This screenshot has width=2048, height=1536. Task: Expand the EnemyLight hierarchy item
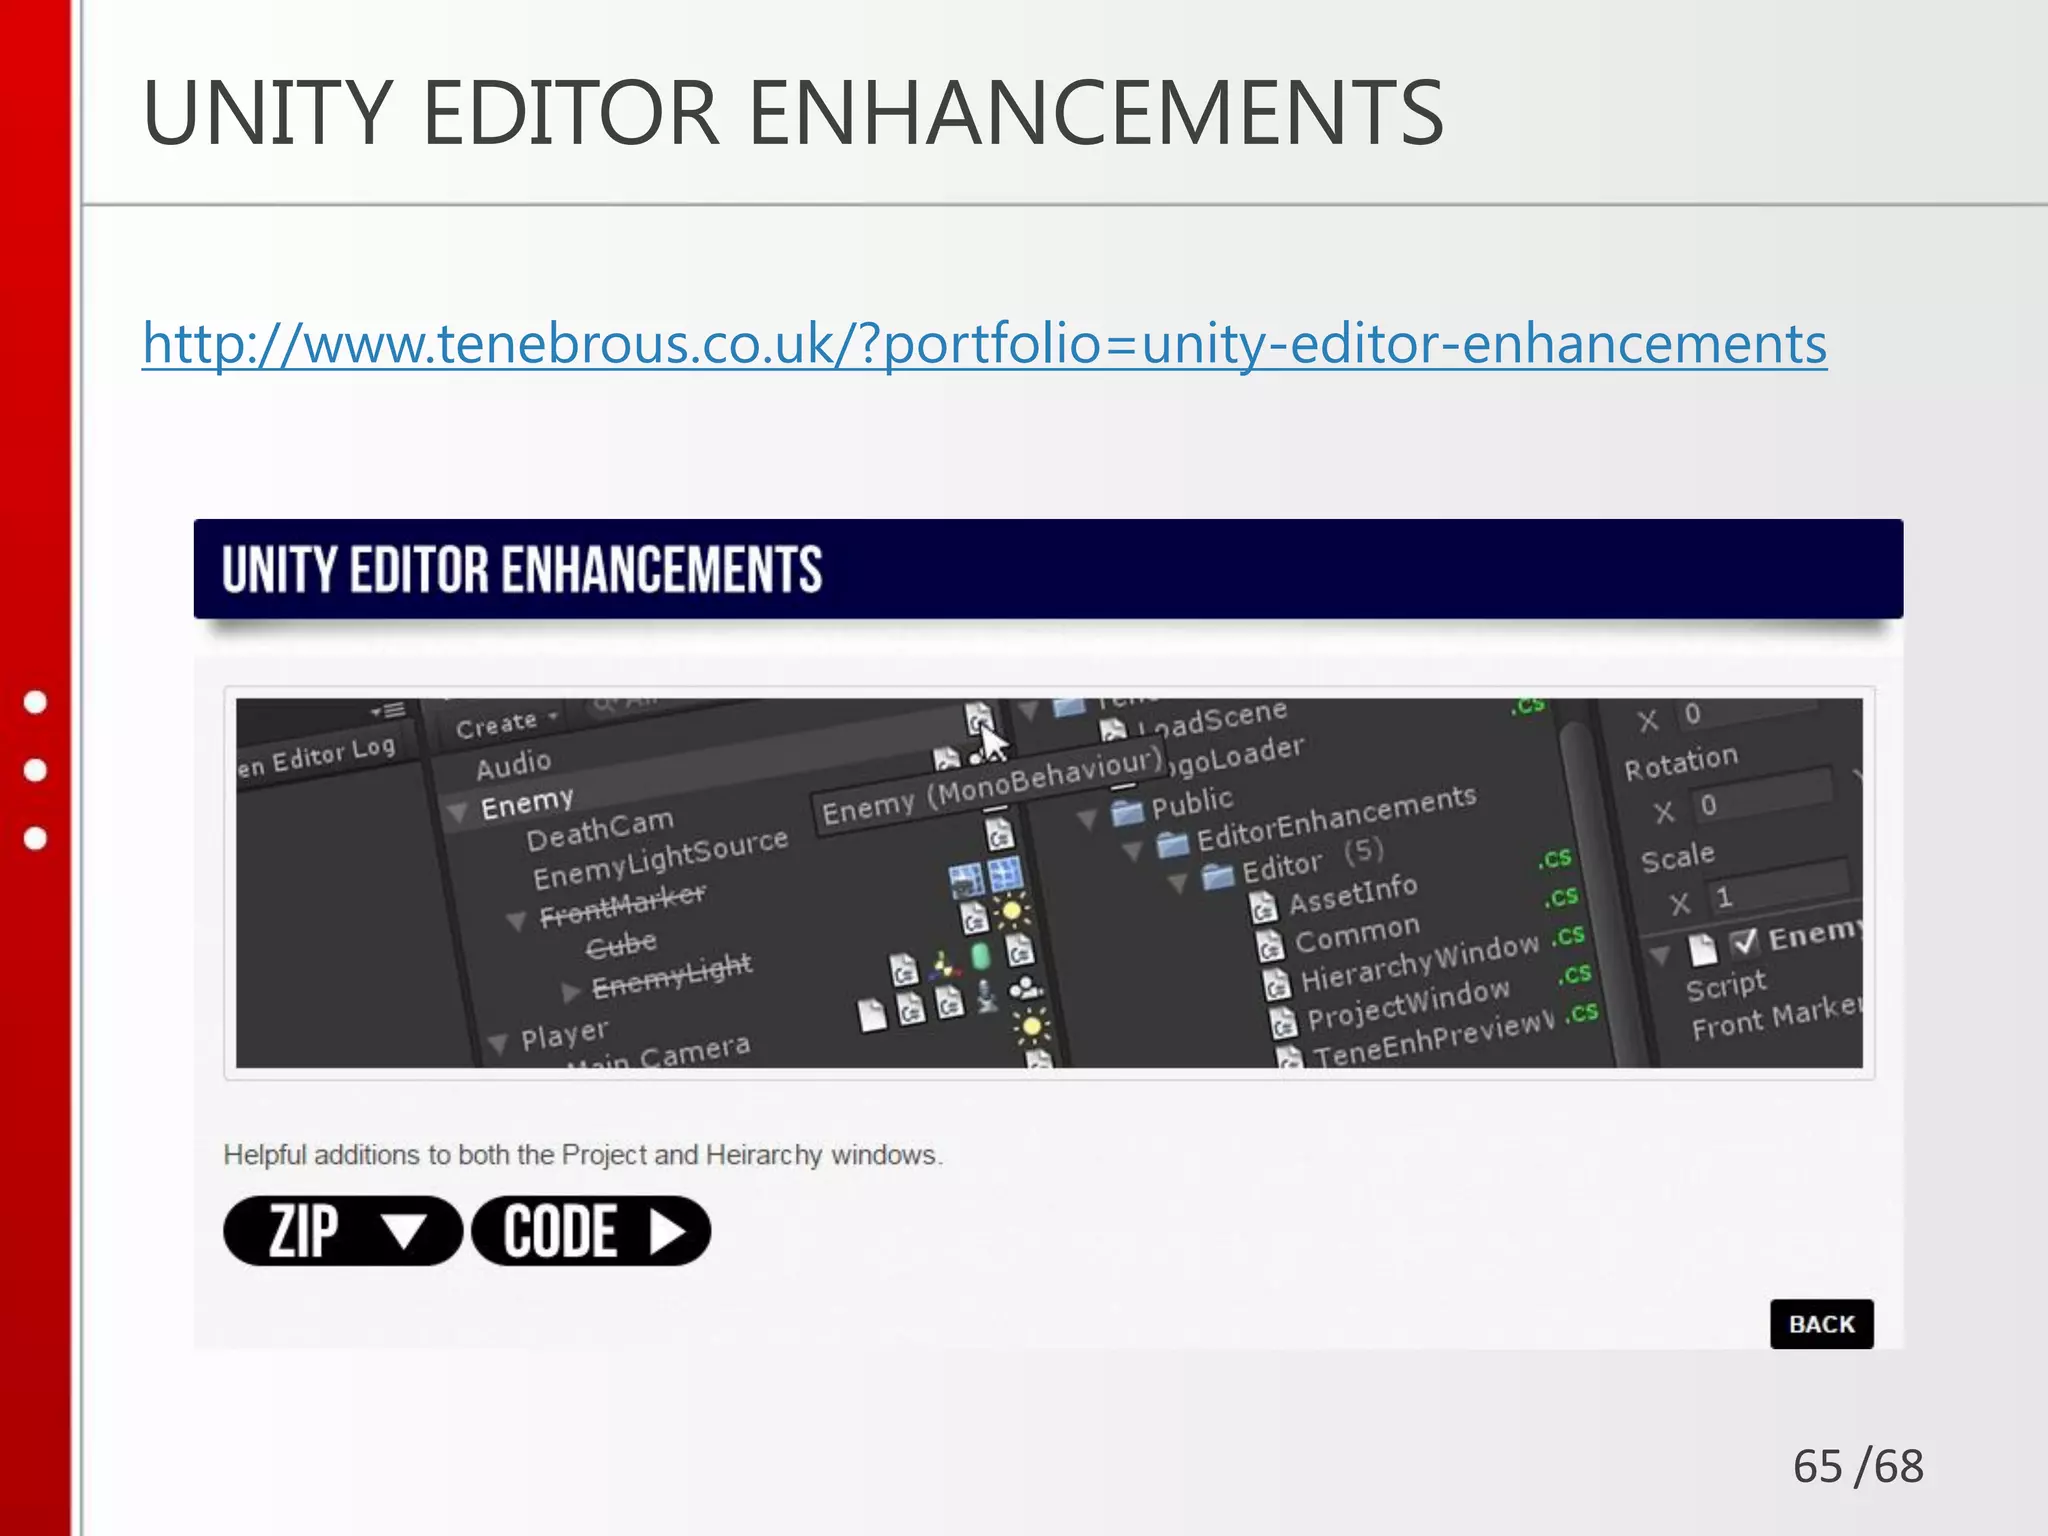coord(570,992)
